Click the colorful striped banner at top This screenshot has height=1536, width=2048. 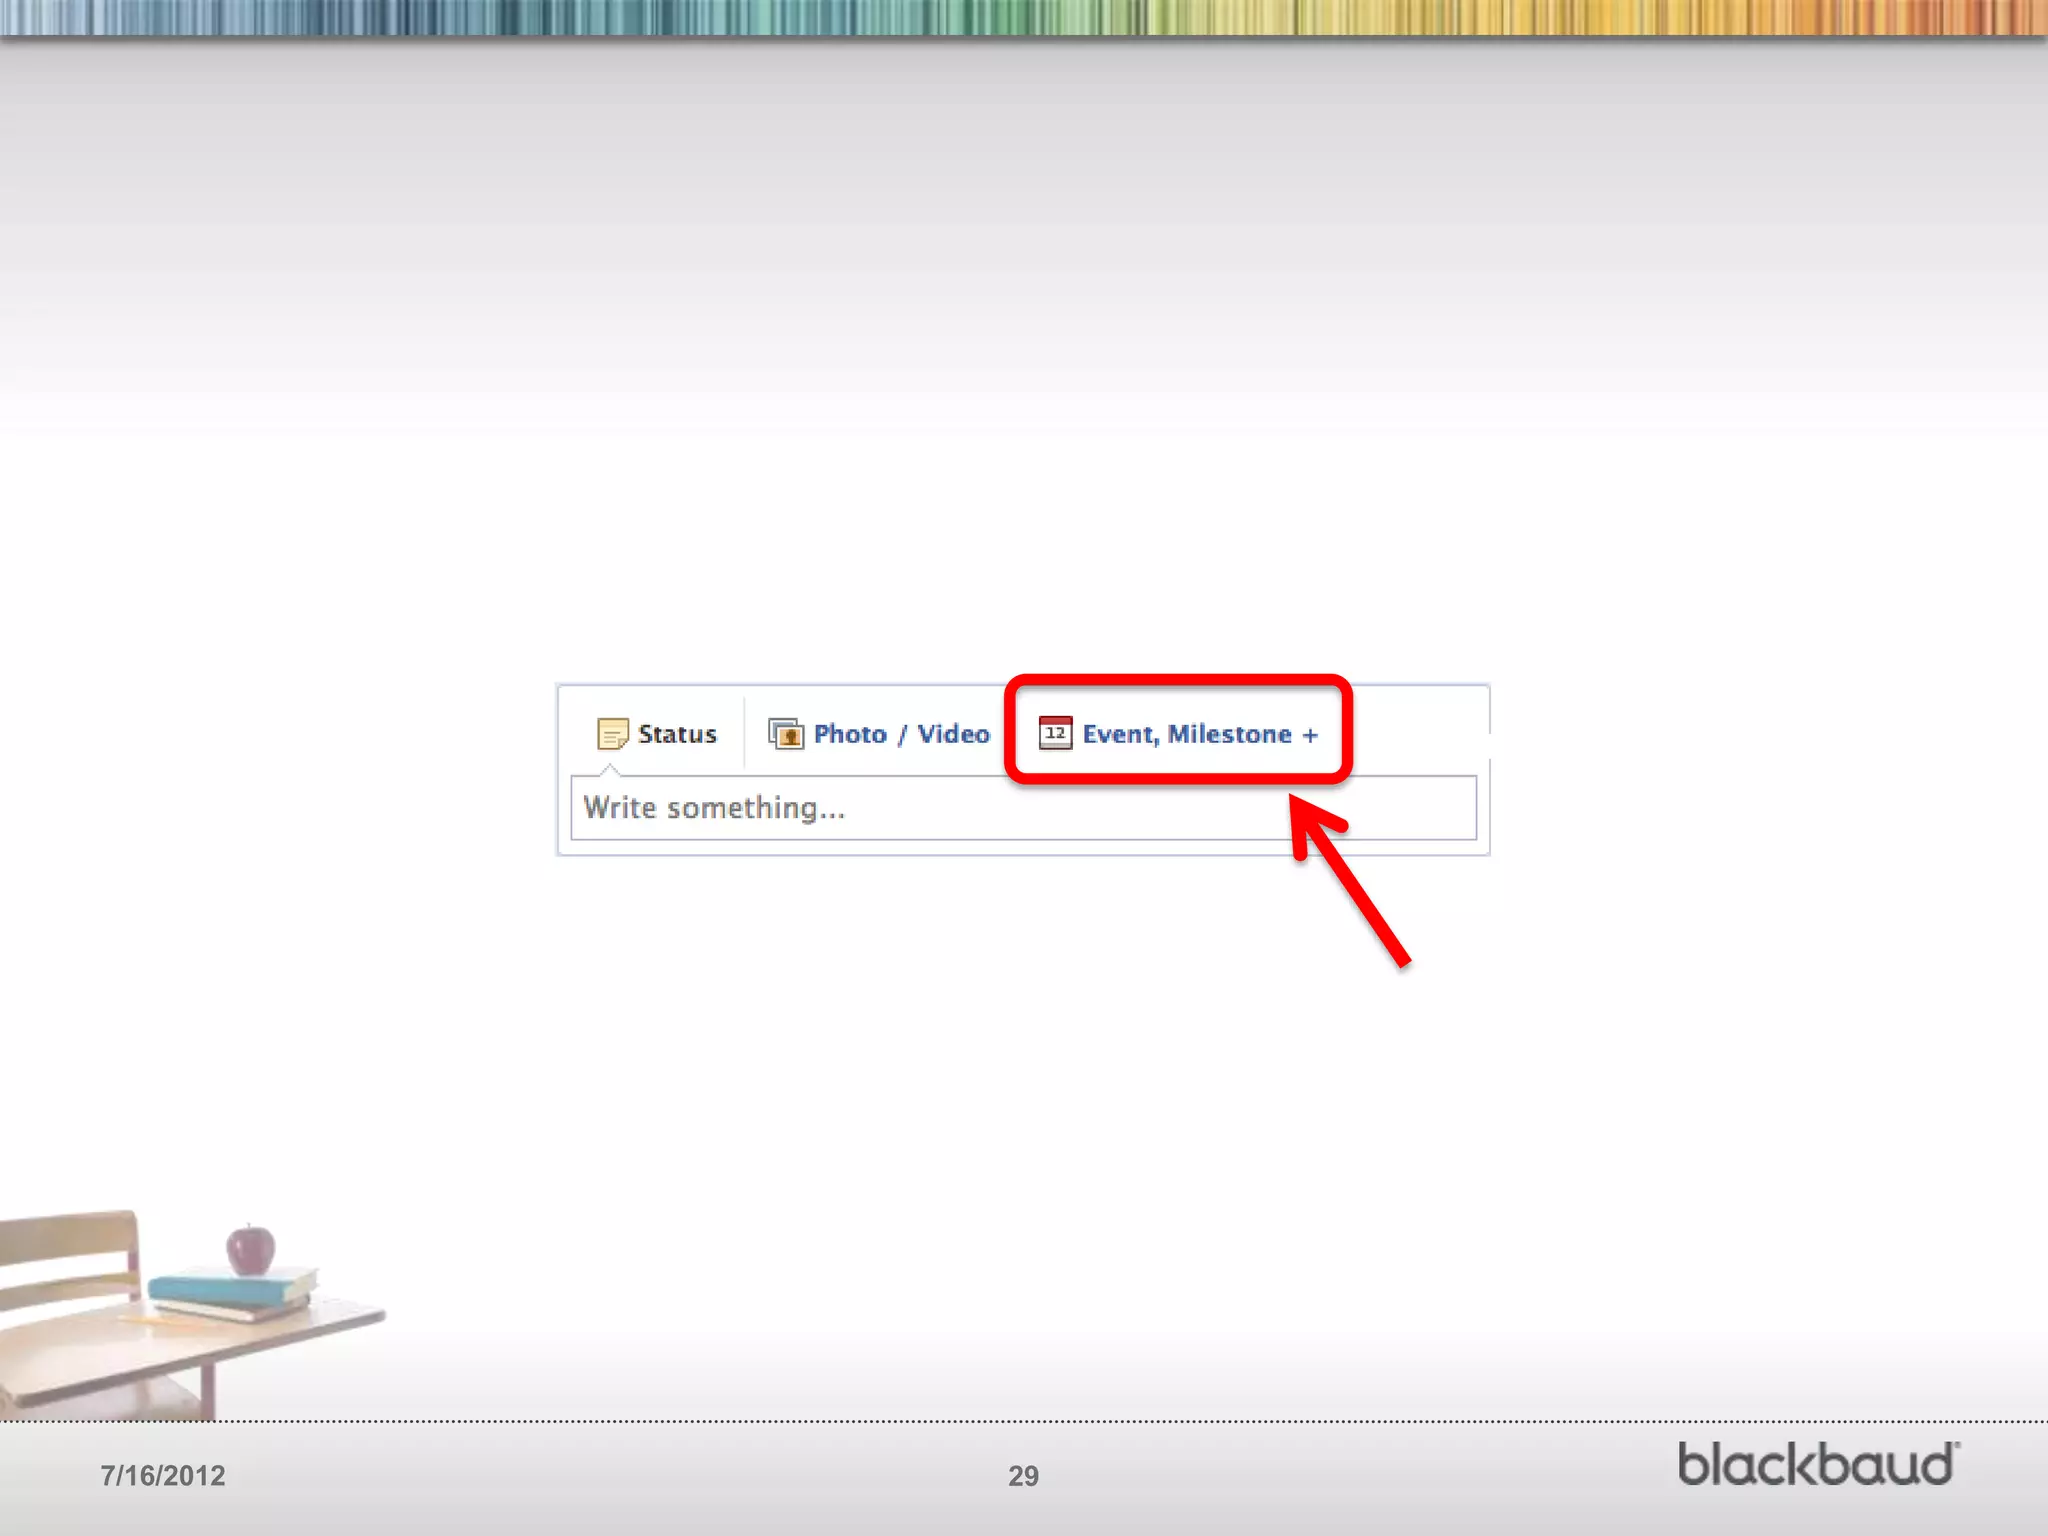(x=1024, y=17)
